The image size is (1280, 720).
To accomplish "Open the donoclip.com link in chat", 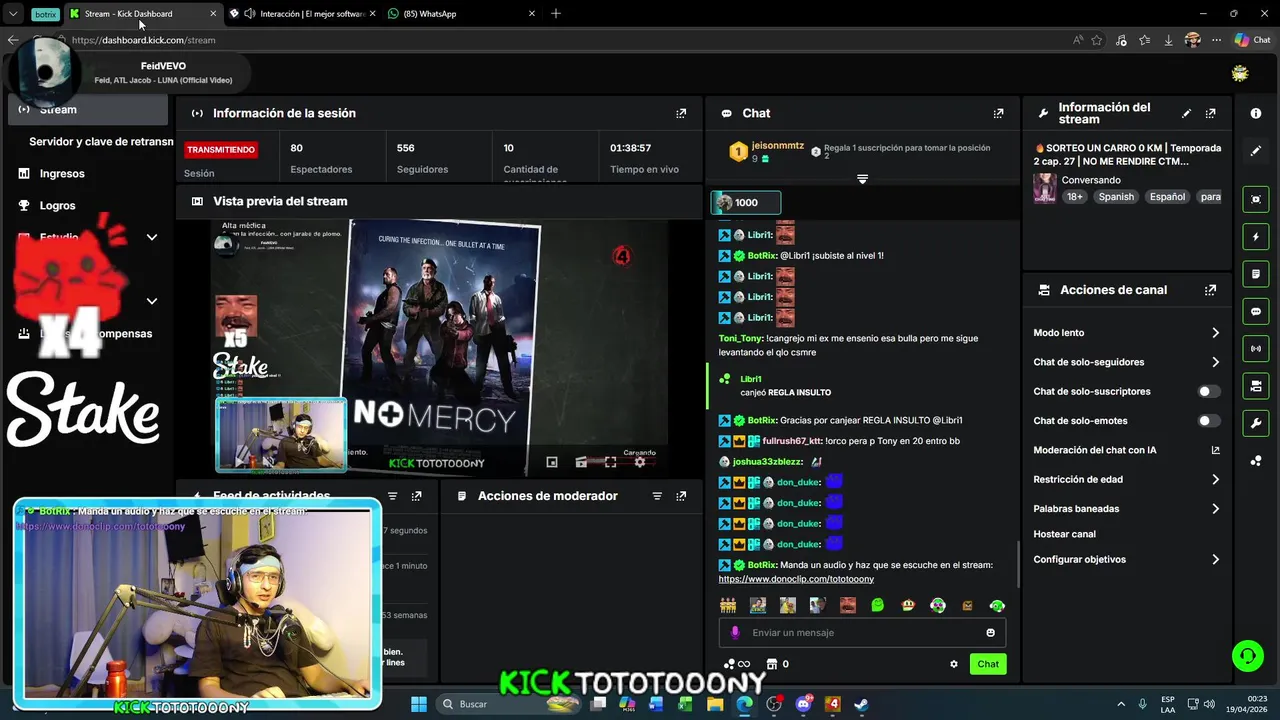I will pyautogui.click(x=796, y=579).
